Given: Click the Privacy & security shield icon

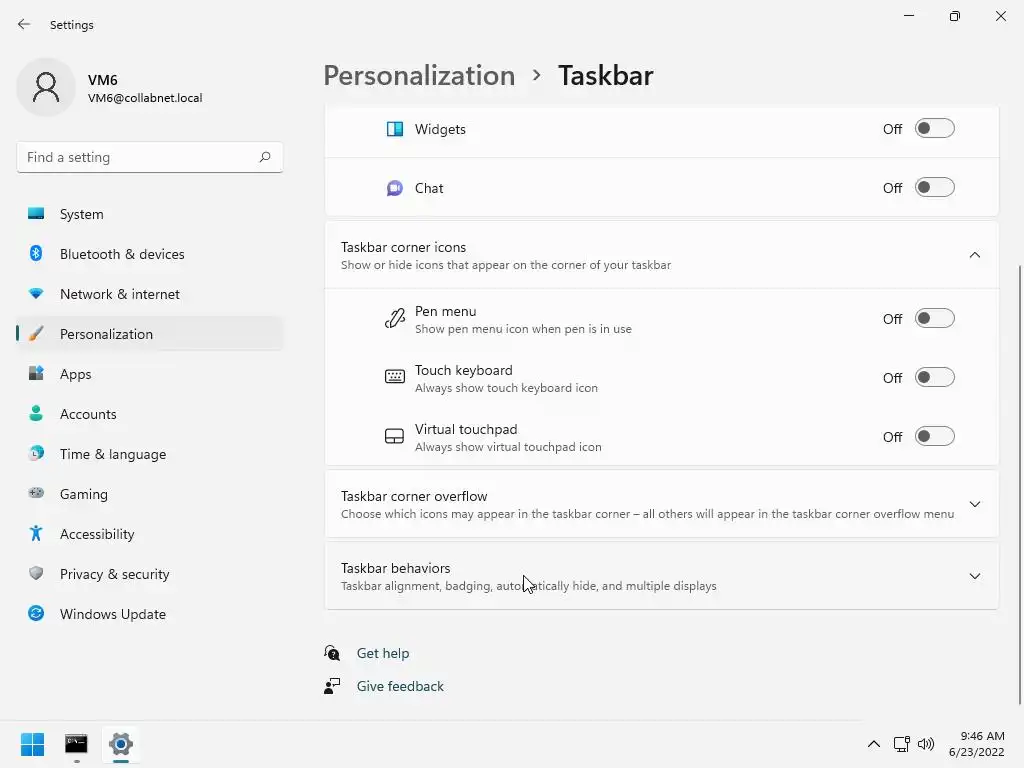Looking at the screenshot, I should click(36, 574).
